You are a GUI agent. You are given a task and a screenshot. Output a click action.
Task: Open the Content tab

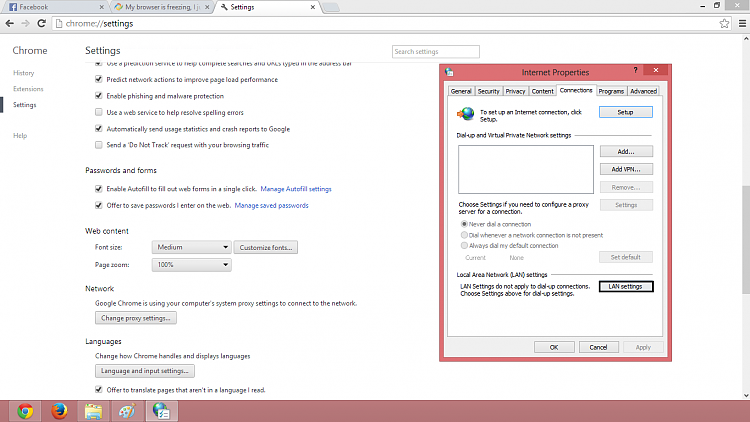542,91
